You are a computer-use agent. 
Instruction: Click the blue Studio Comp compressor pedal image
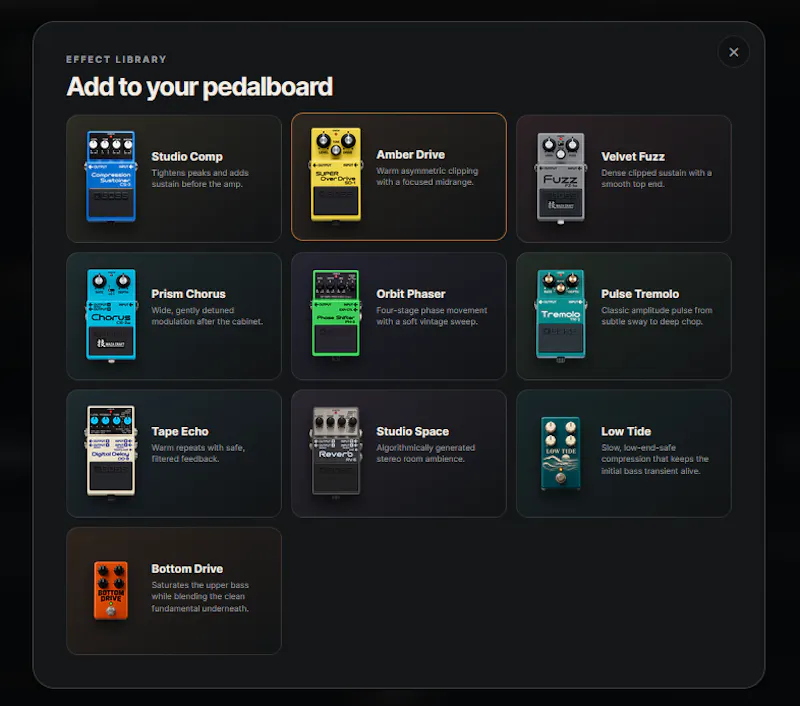point(111,177)
